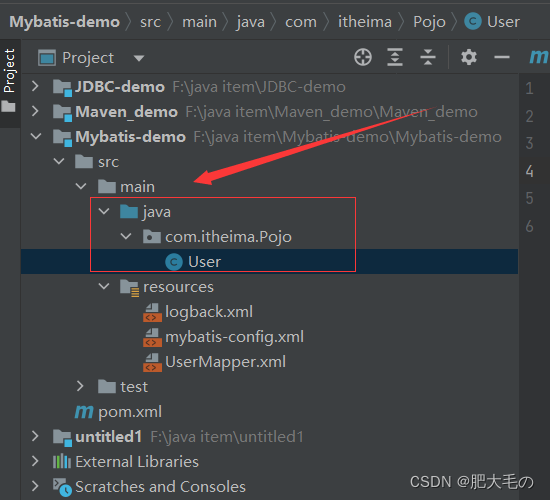Collapse the main folder chevron
This screenshot has width=550, height=500.
click(81, 186)
